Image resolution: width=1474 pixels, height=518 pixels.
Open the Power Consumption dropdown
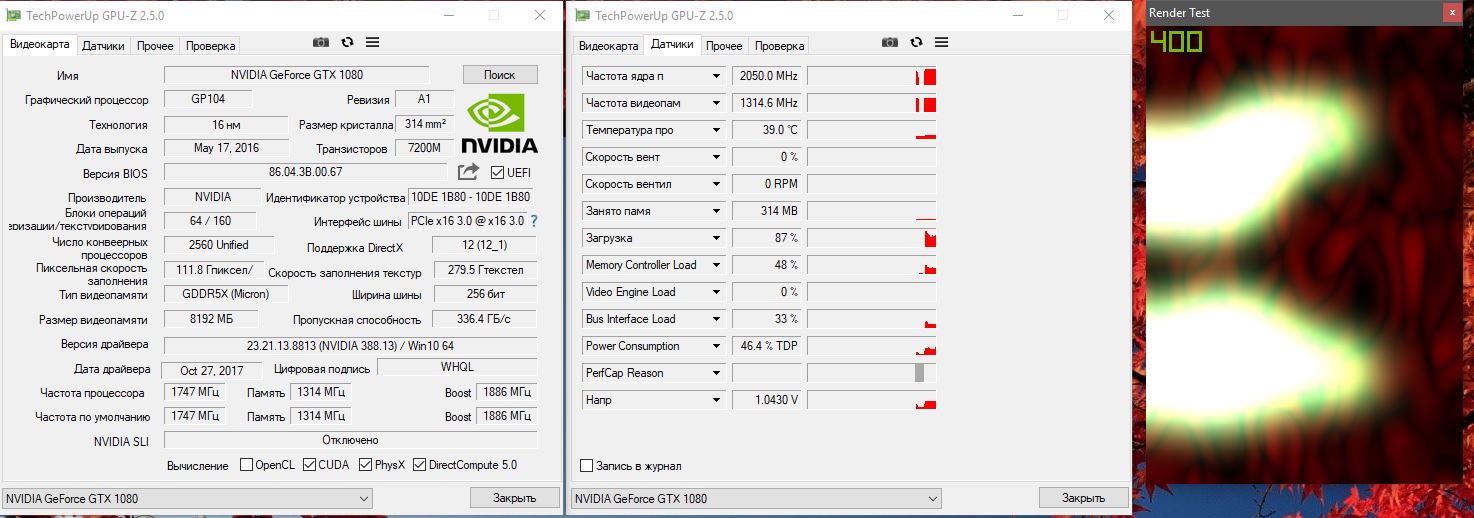(x=716, y=346)
